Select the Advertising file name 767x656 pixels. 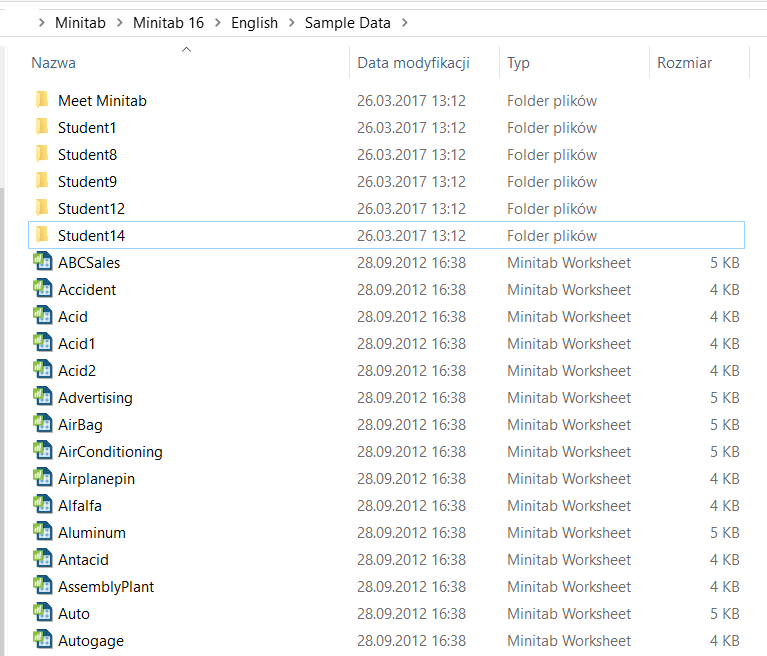tap(95, 398)
